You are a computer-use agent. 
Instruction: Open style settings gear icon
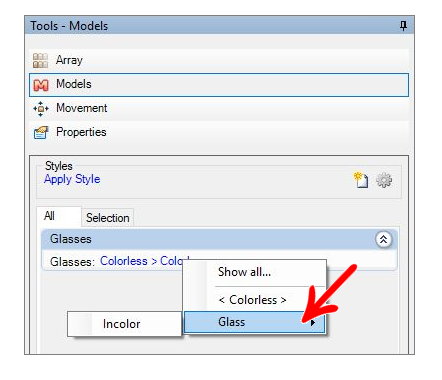[384, 180]
